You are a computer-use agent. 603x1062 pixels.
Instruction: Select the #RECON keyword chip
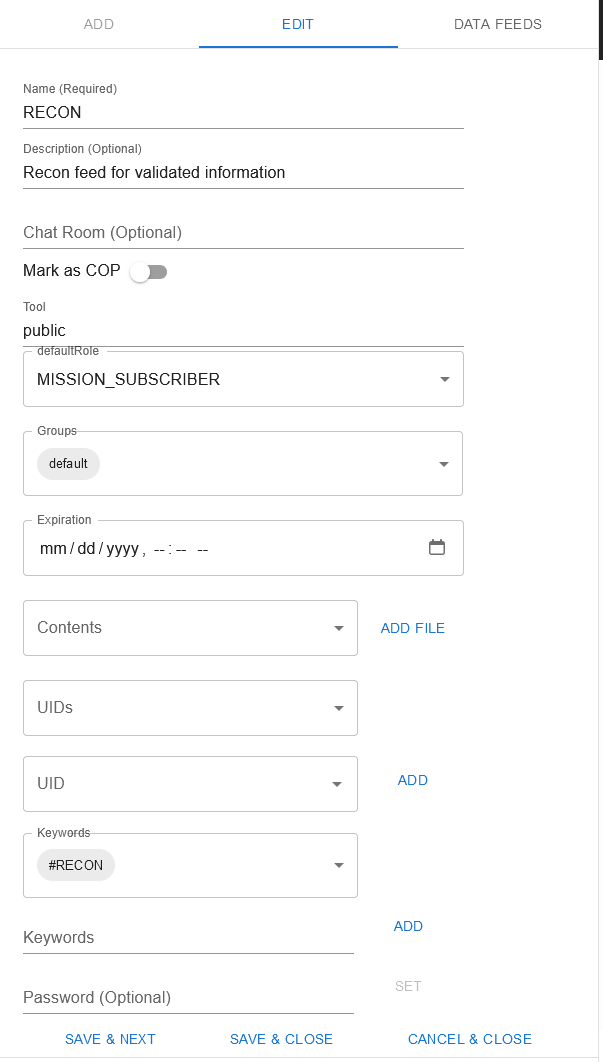[x=76, y=865]
